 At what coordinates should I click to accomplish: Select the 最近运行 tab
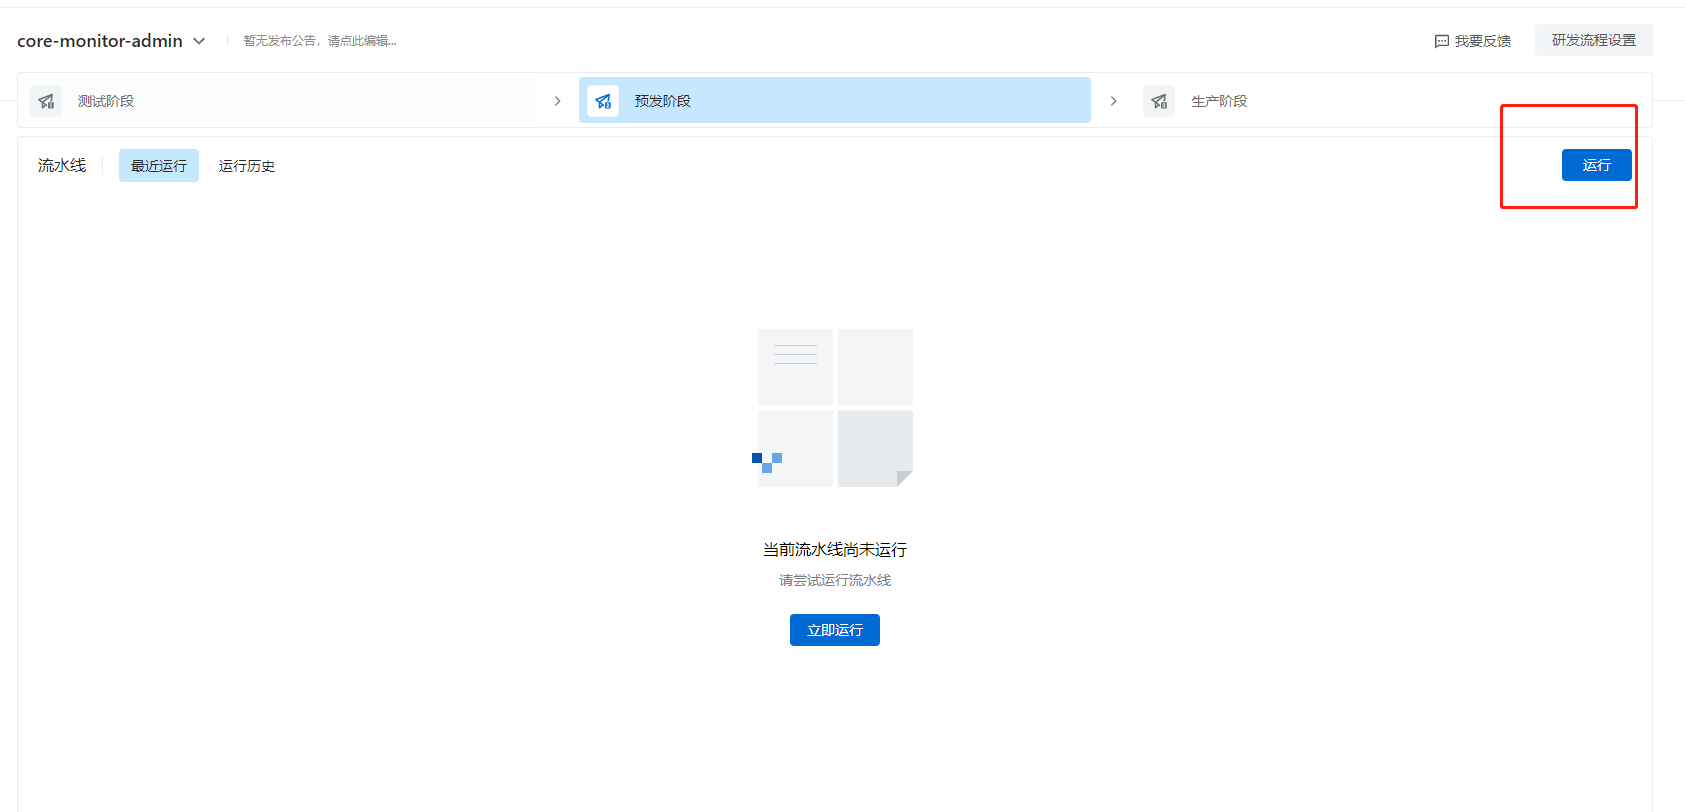159,166
